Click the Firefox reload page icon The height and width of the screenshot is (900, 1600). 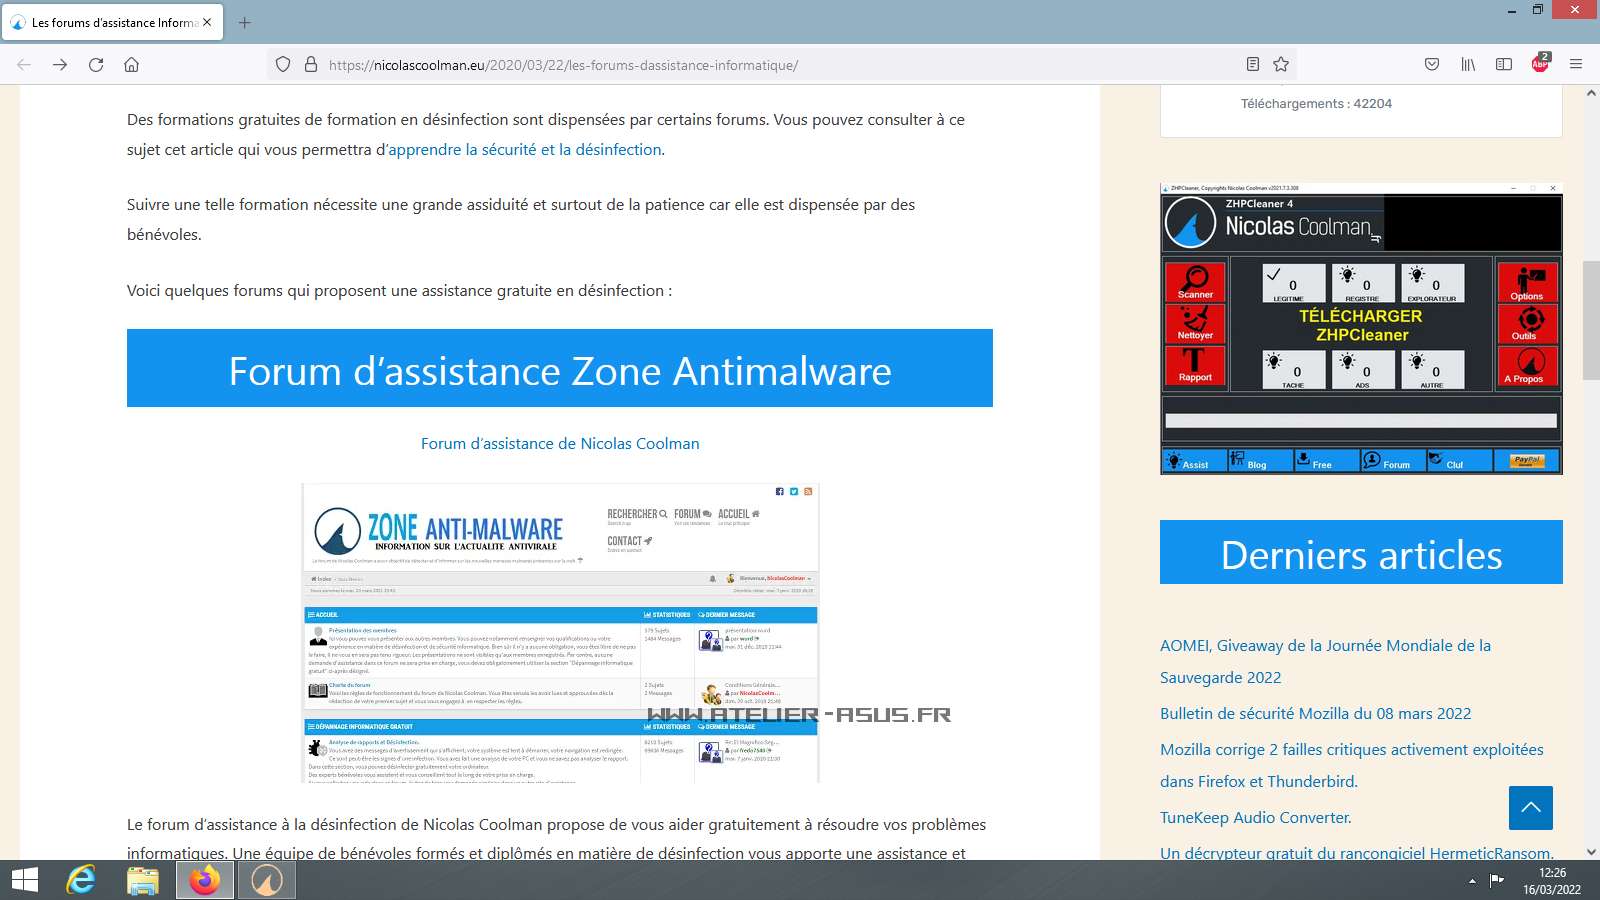point(96,65)
